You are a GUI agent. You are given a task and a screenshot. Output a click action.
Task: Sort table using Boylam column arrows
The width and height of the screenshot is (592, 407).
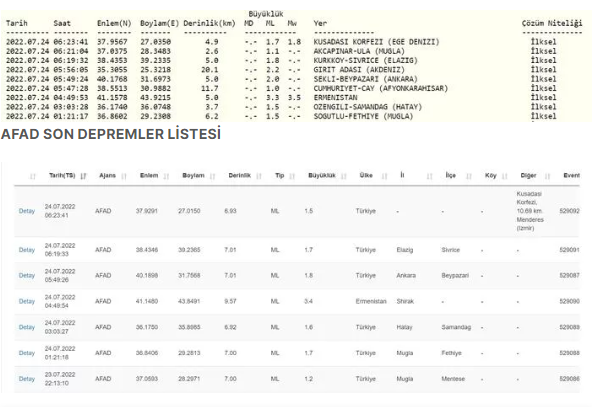pyautogui.click(x=212, y=176)
